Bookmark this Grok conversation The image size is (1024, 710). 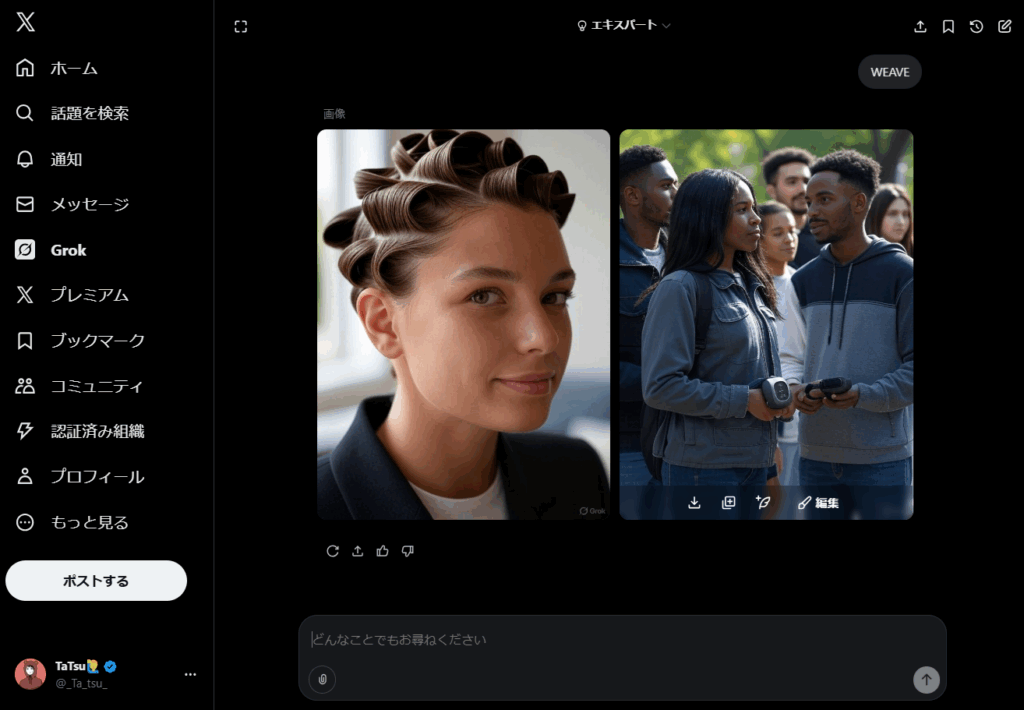(x=948, y=27)
